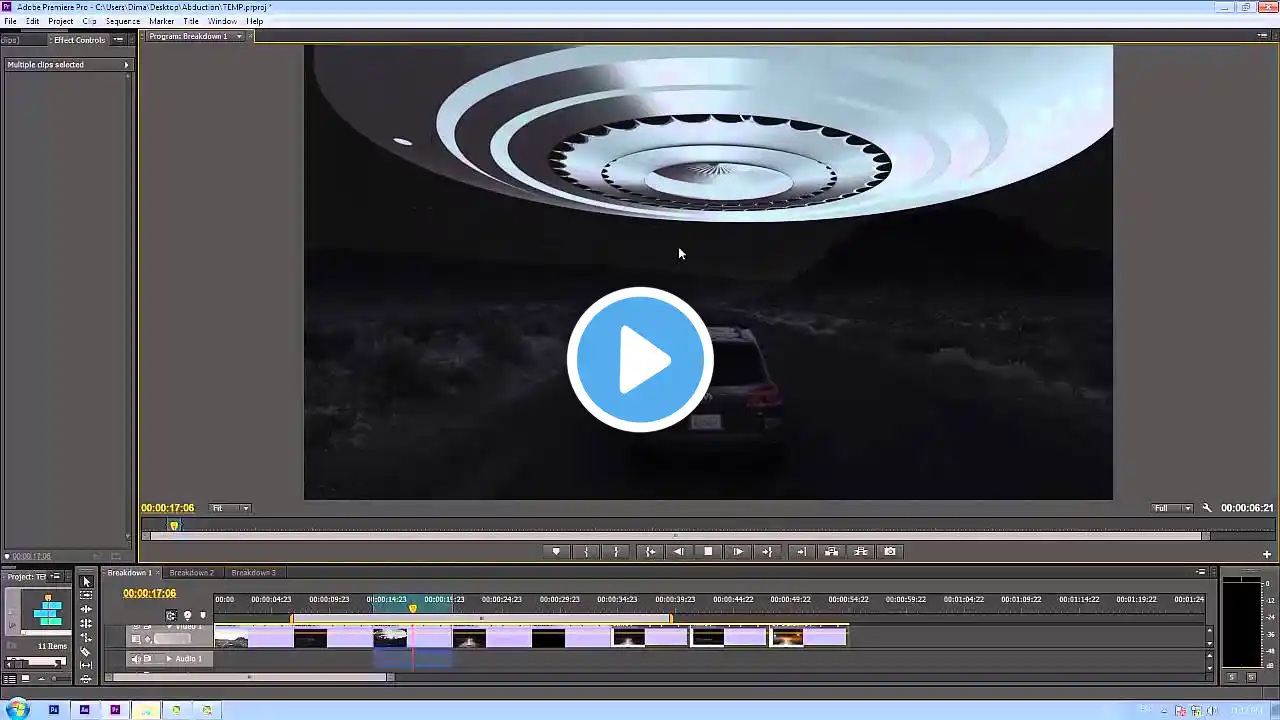Open the timeline panel menu

coord(1201,573)
